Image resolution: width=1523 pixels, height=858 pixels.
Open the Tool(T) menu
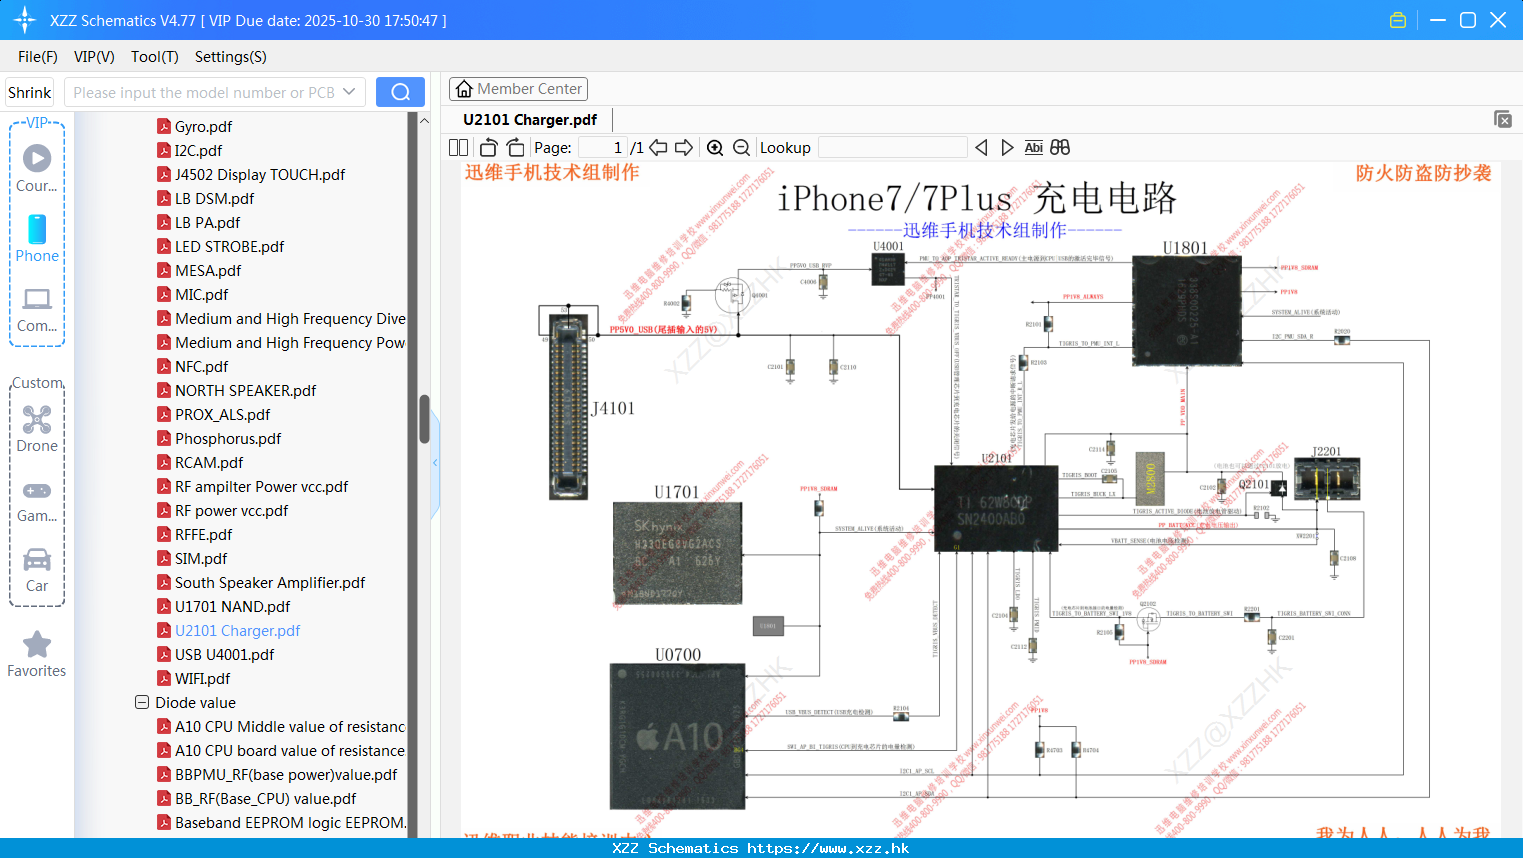[x=155, y=57]
